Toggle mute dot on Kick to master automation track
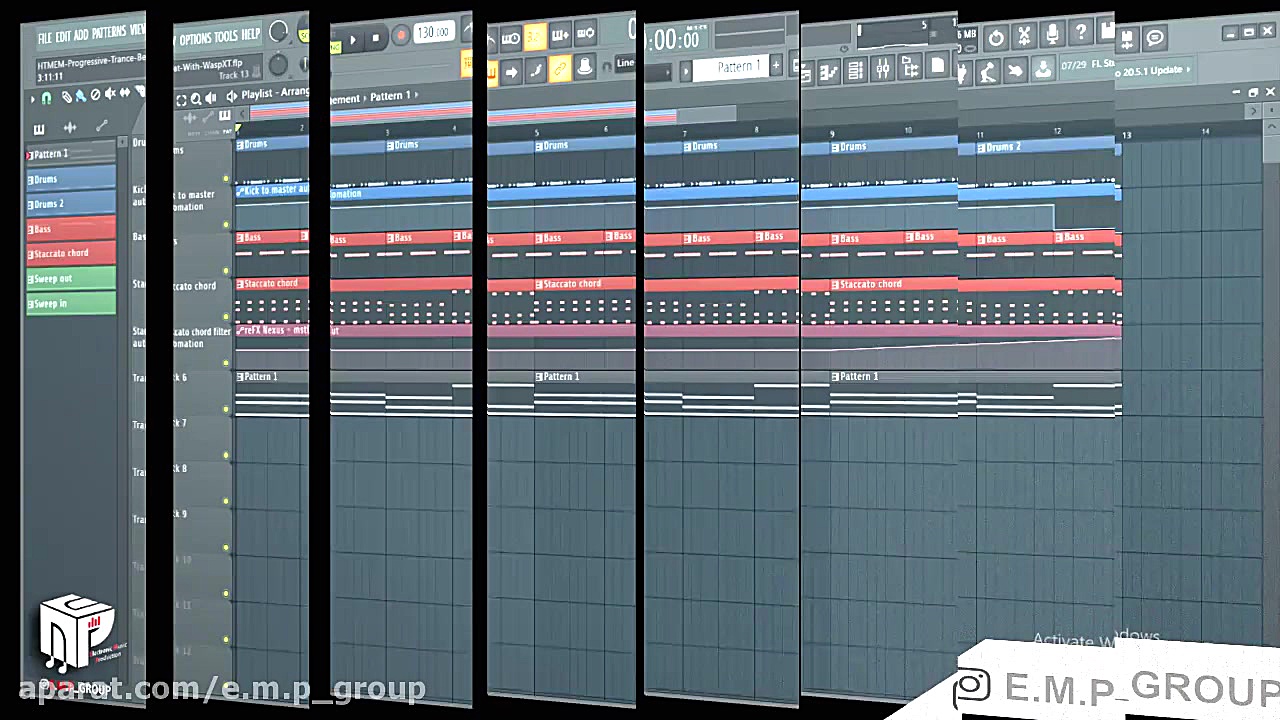Screen dimensions: 1280x720 point(225,225)
